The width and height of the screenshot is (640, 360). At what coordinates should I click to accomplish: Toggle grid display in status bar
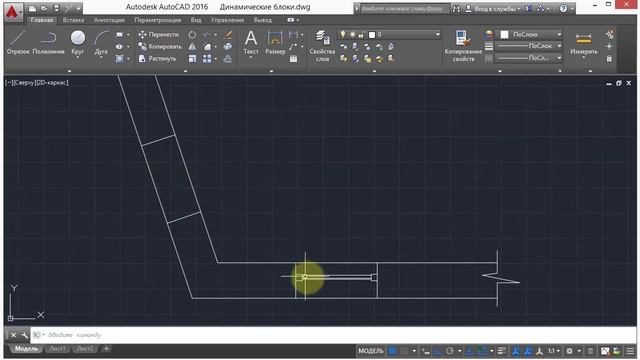pos(393,351)
